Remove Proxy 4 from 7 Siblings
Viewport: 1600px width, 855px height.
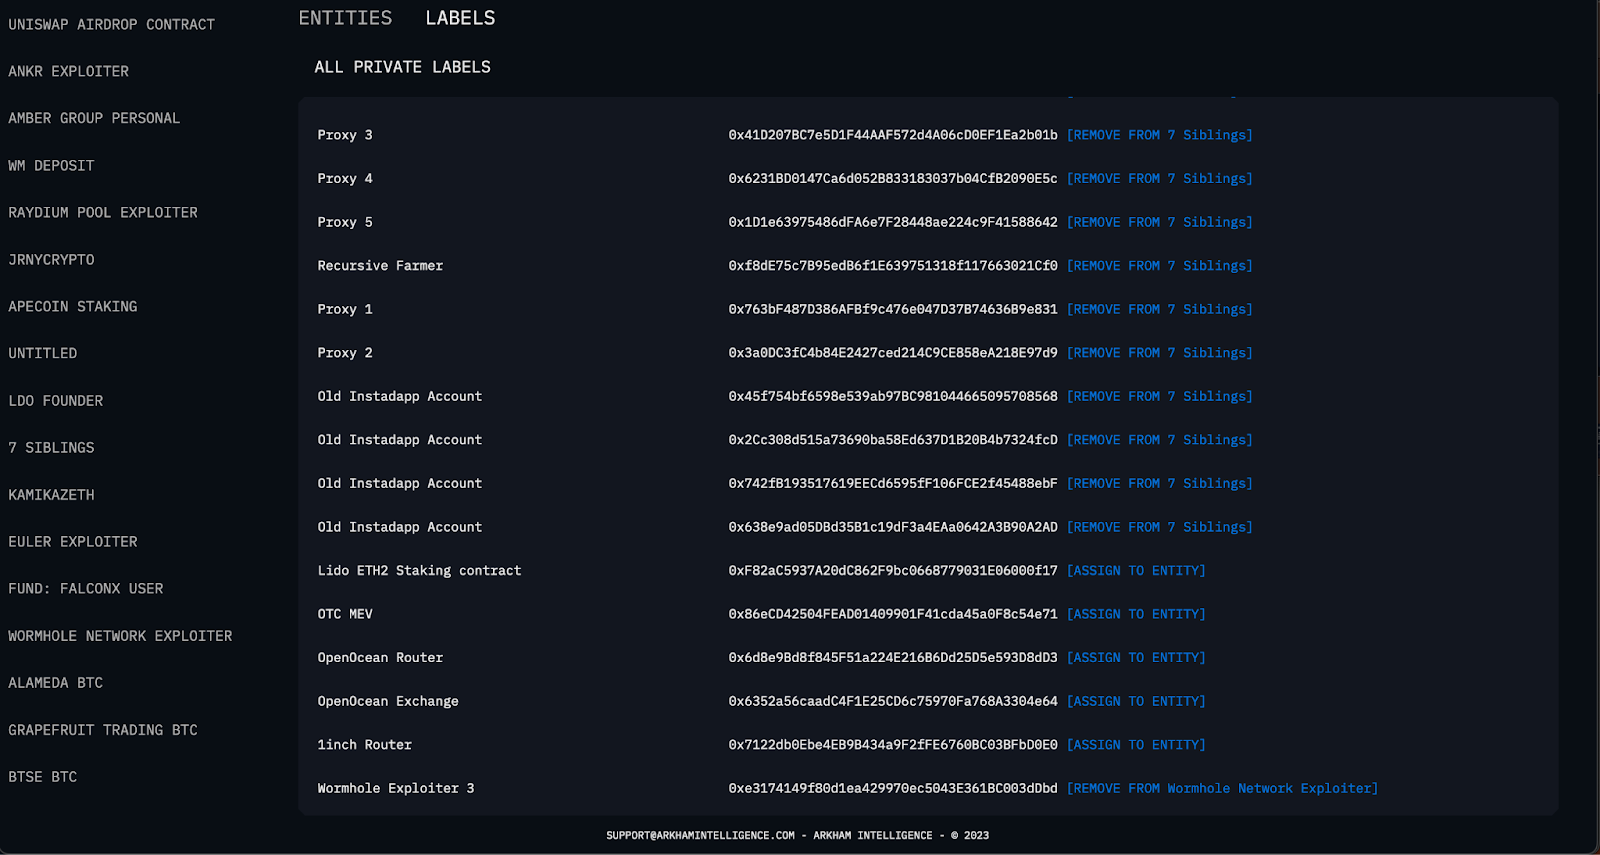pyautogui.click(x=1160, y=178)
